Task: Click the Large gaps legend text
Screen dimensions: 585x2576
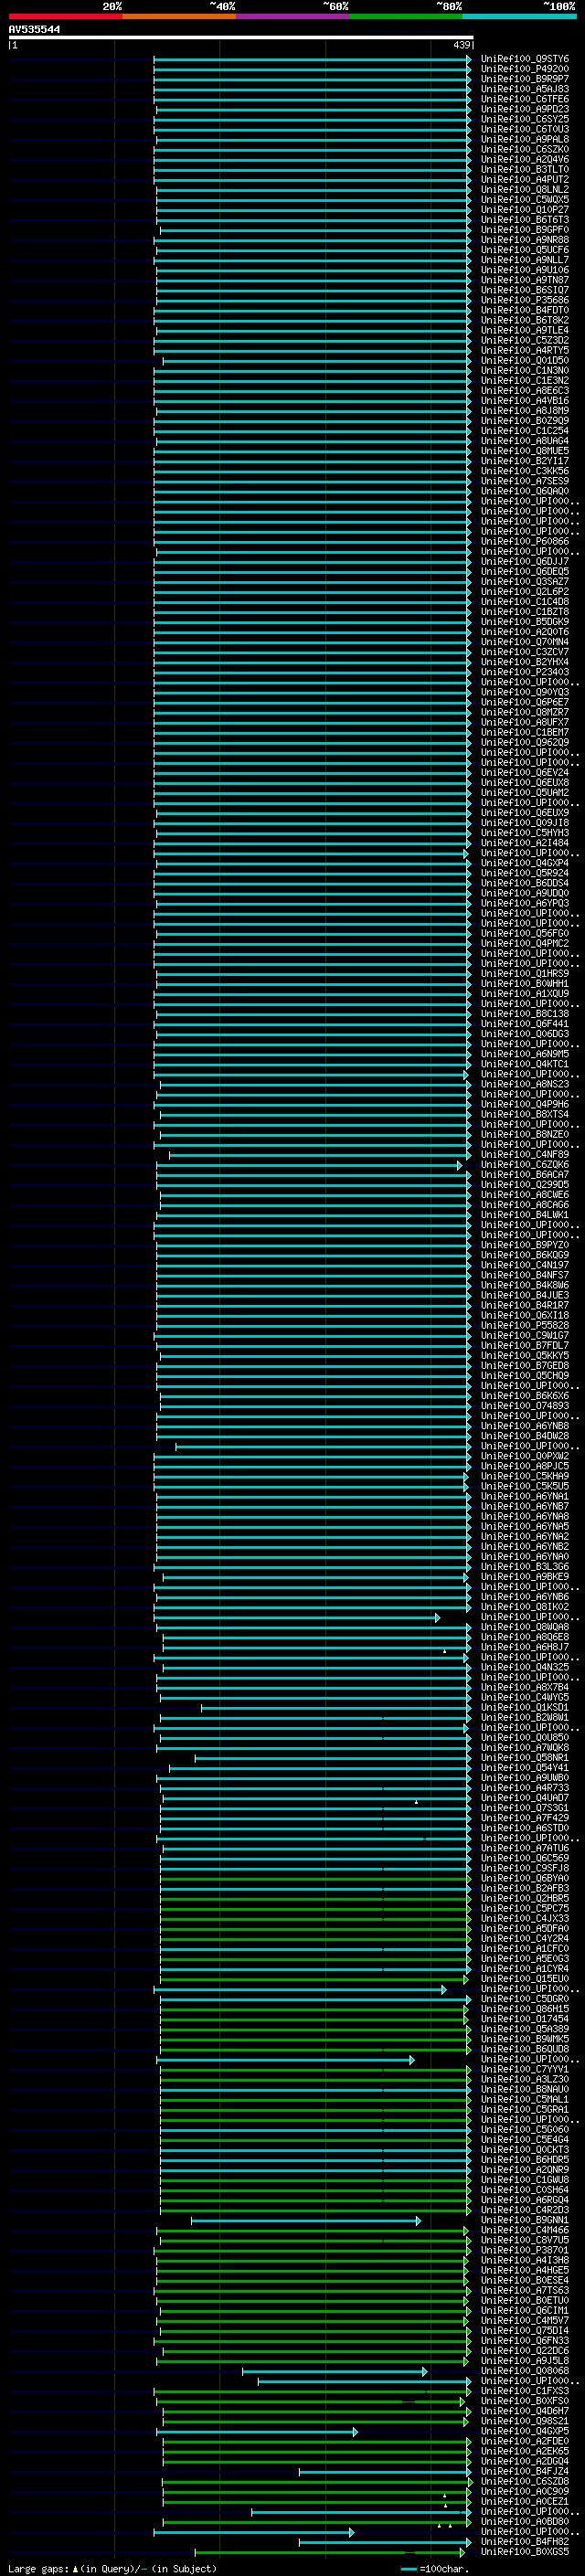Action: (x=112, y=2569)
